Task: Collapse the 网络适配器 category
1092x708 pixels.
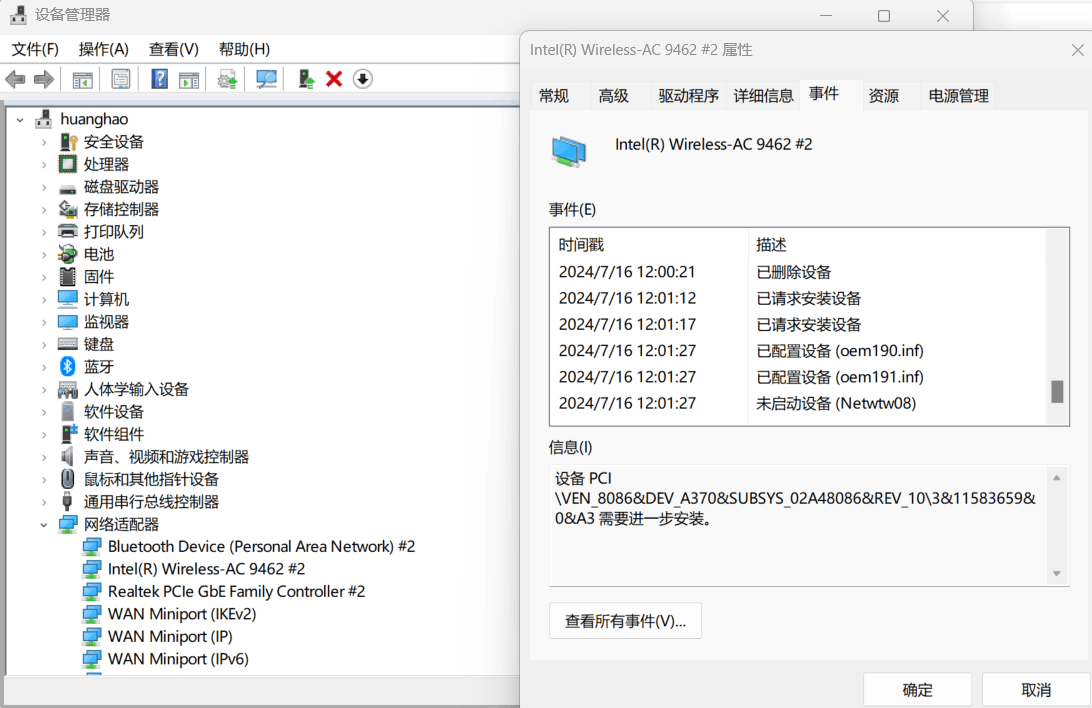Action: tap(44, 524)
